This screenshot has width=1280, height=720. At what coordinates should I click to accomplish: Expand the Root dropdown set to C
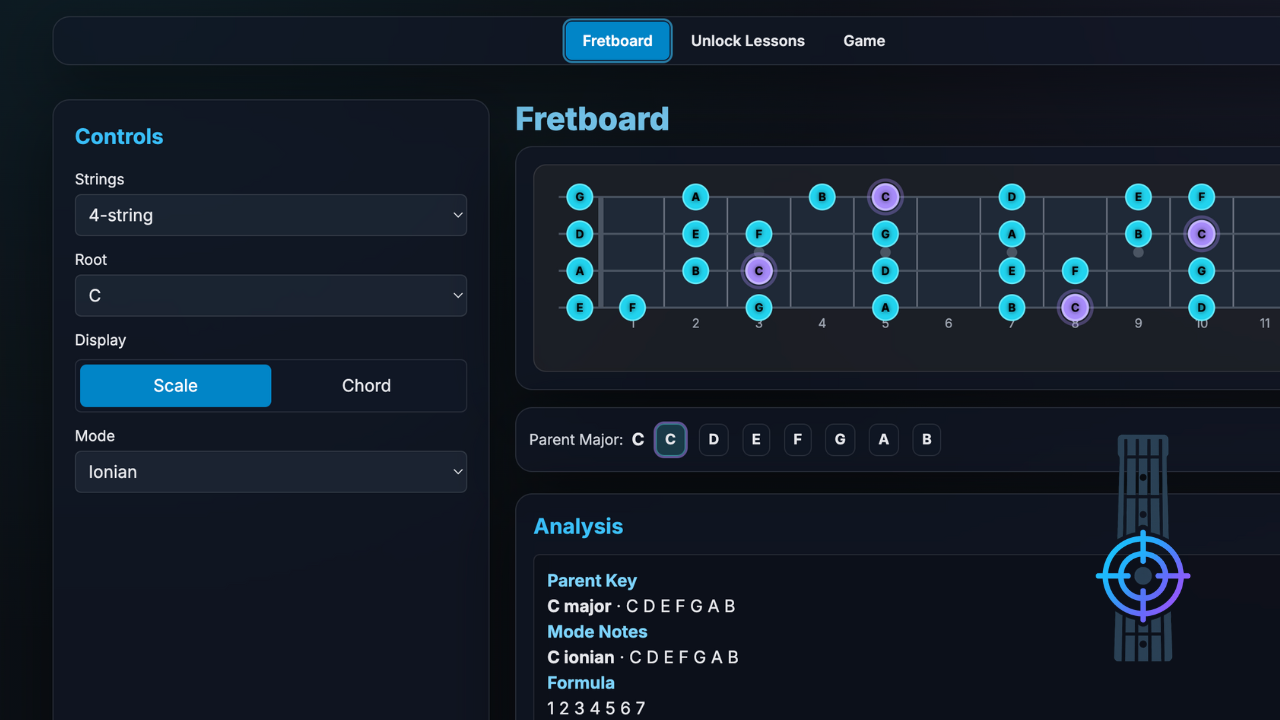[x=271, y=296]
